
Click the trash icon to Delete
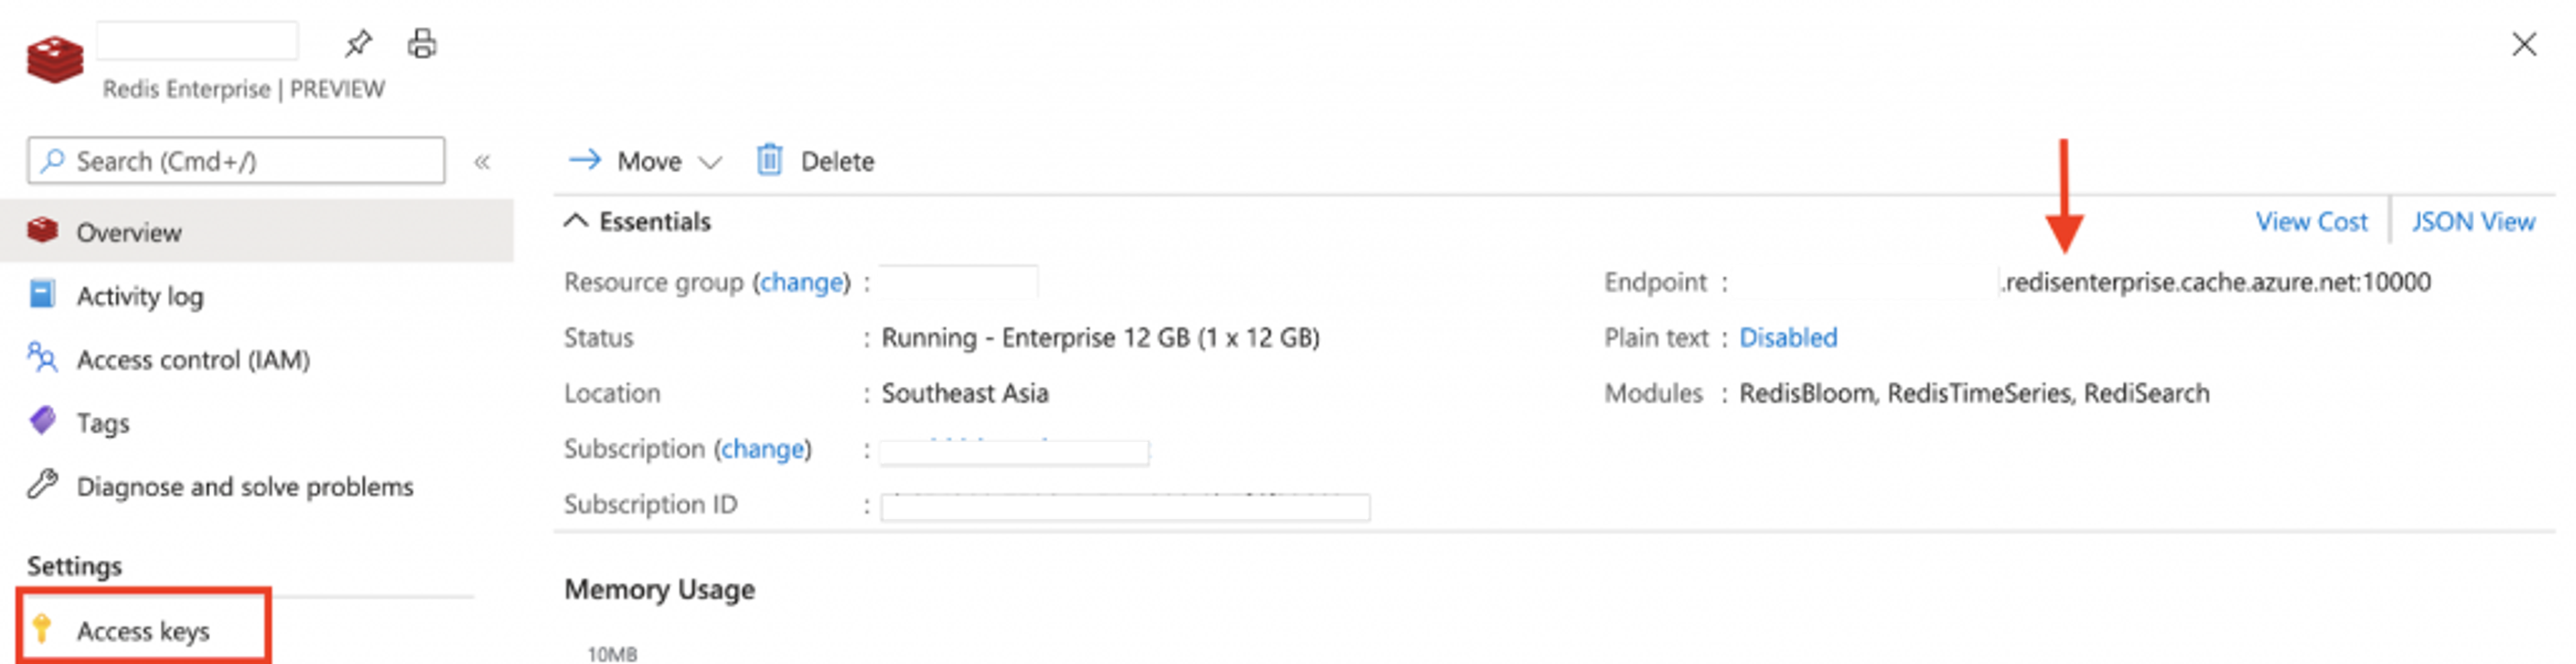click(x=769, y=160)
